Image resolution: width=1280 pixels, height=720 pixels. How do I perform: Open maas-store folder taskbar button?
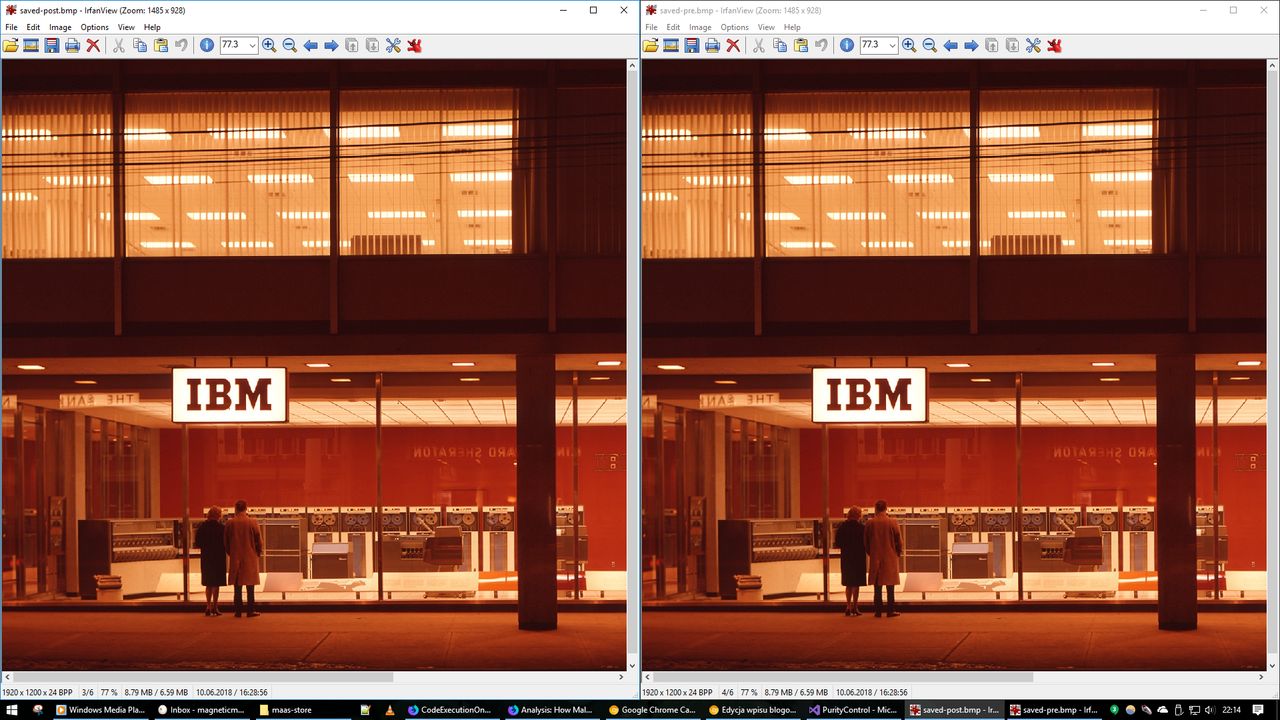pyautogui.click(x=302, y=710)
